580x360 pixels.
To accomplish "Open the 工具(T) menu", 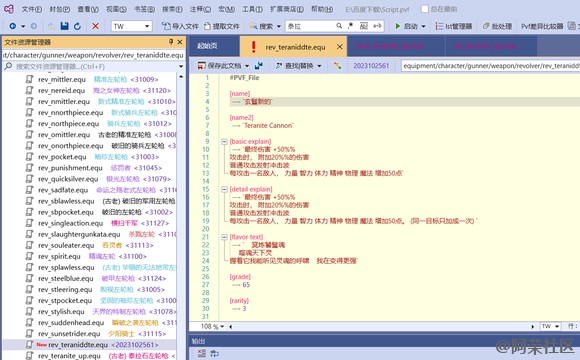I will click(252, 9).
